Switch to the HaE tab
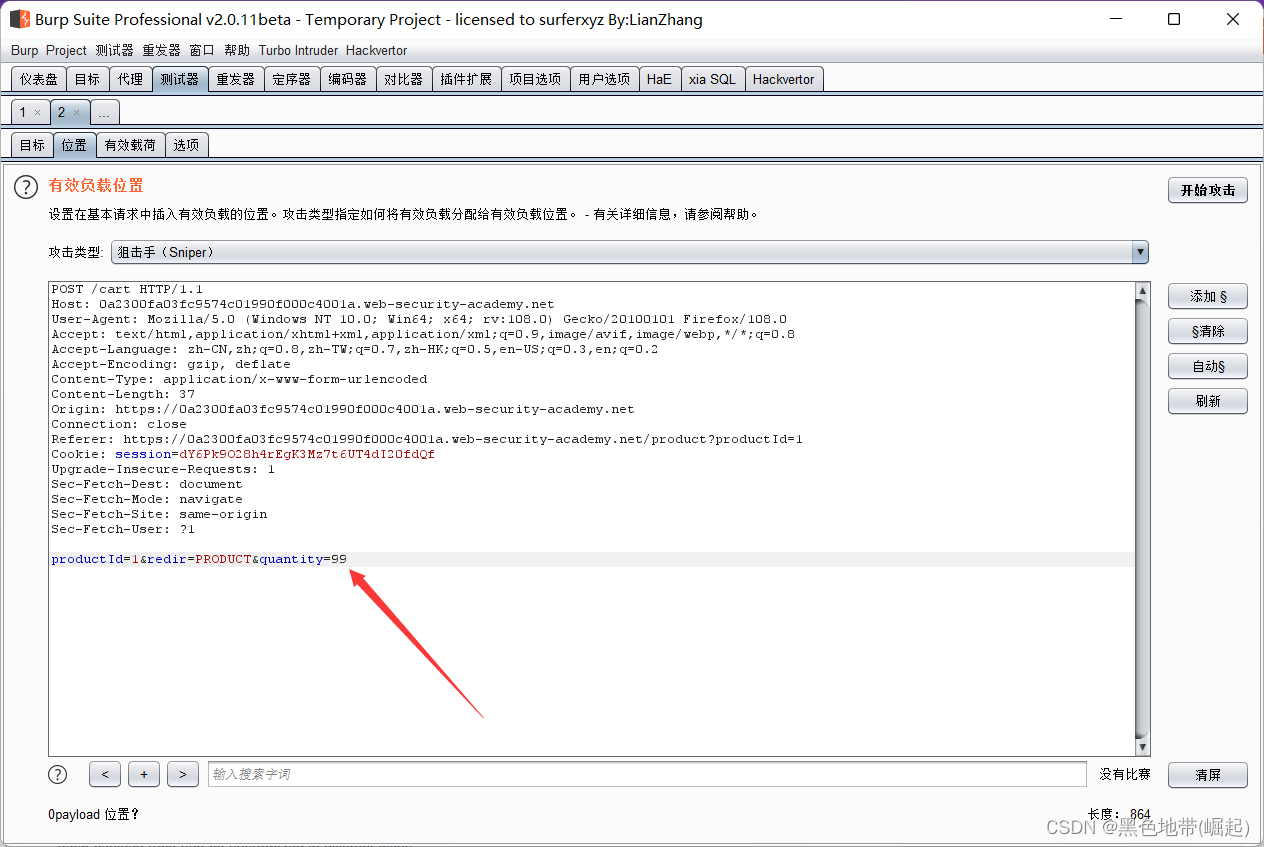1264x847 pixels. tap(659, 79)
